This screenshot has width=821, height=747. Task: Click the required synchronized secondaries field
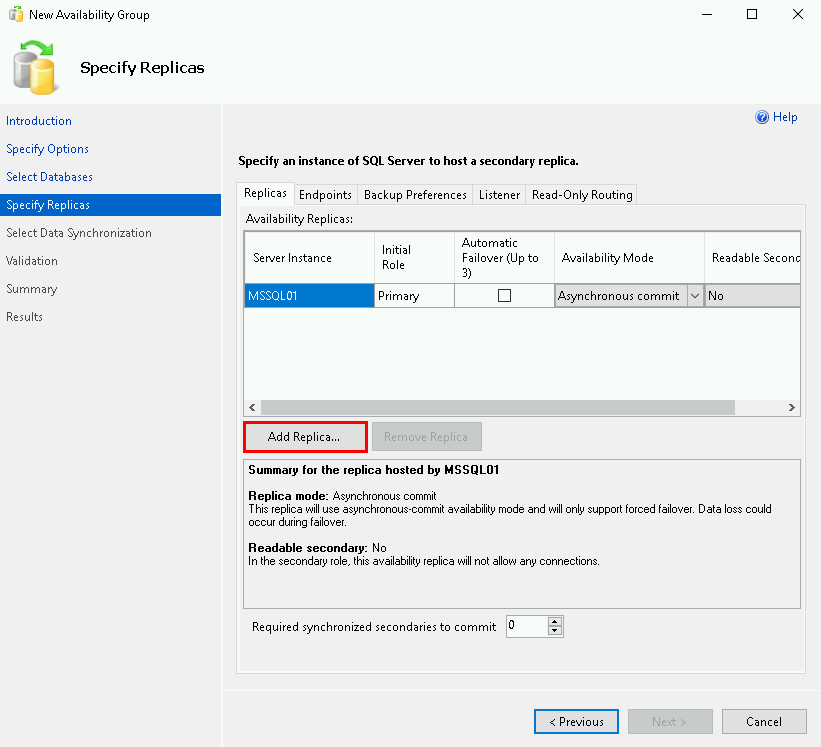point(526,627)
